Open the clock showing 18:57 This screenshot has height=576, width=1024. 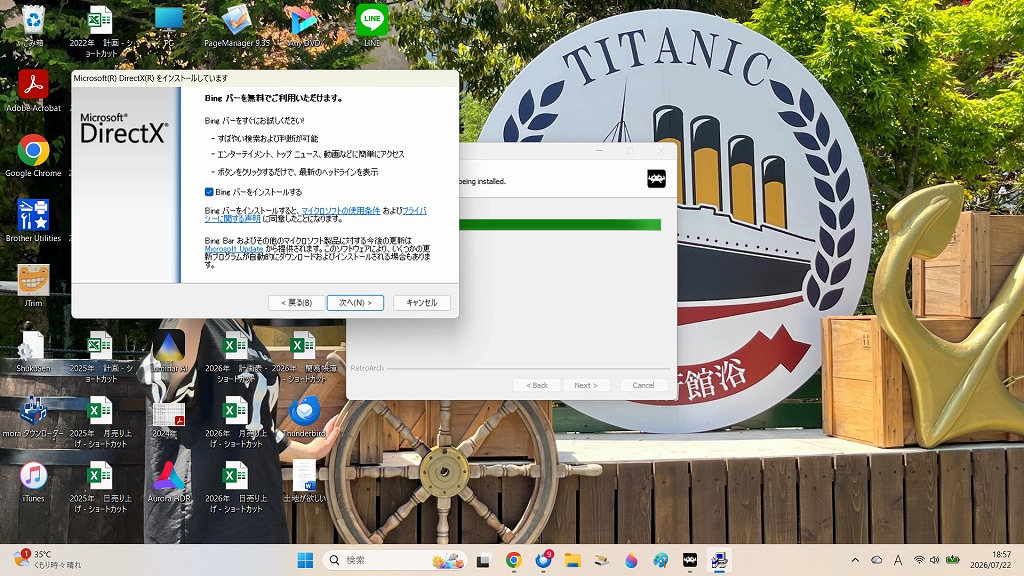point(990,560)
